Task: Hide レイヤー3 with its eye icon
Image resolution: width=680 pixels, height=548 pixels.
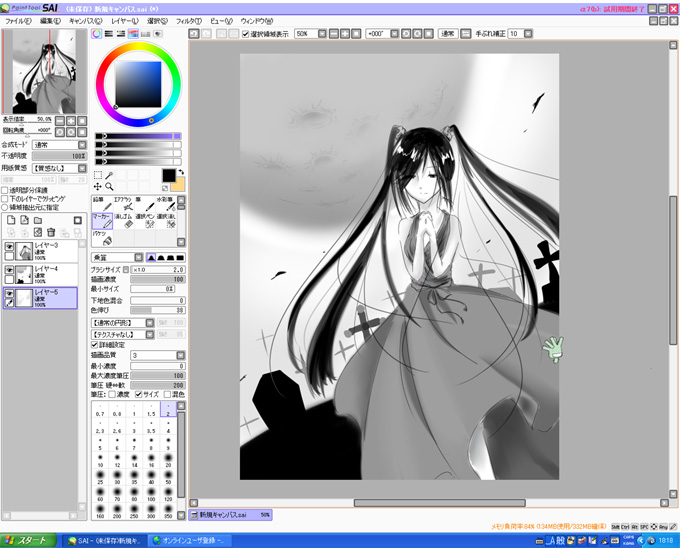Action: click(9, 247)
